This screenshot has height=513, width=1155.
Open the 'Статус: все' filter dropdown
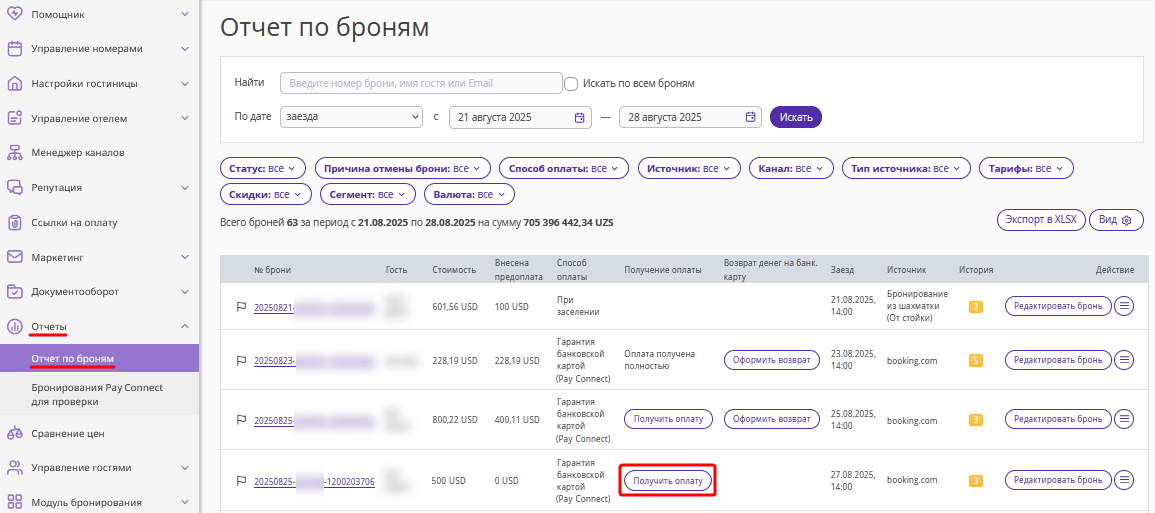262,169
